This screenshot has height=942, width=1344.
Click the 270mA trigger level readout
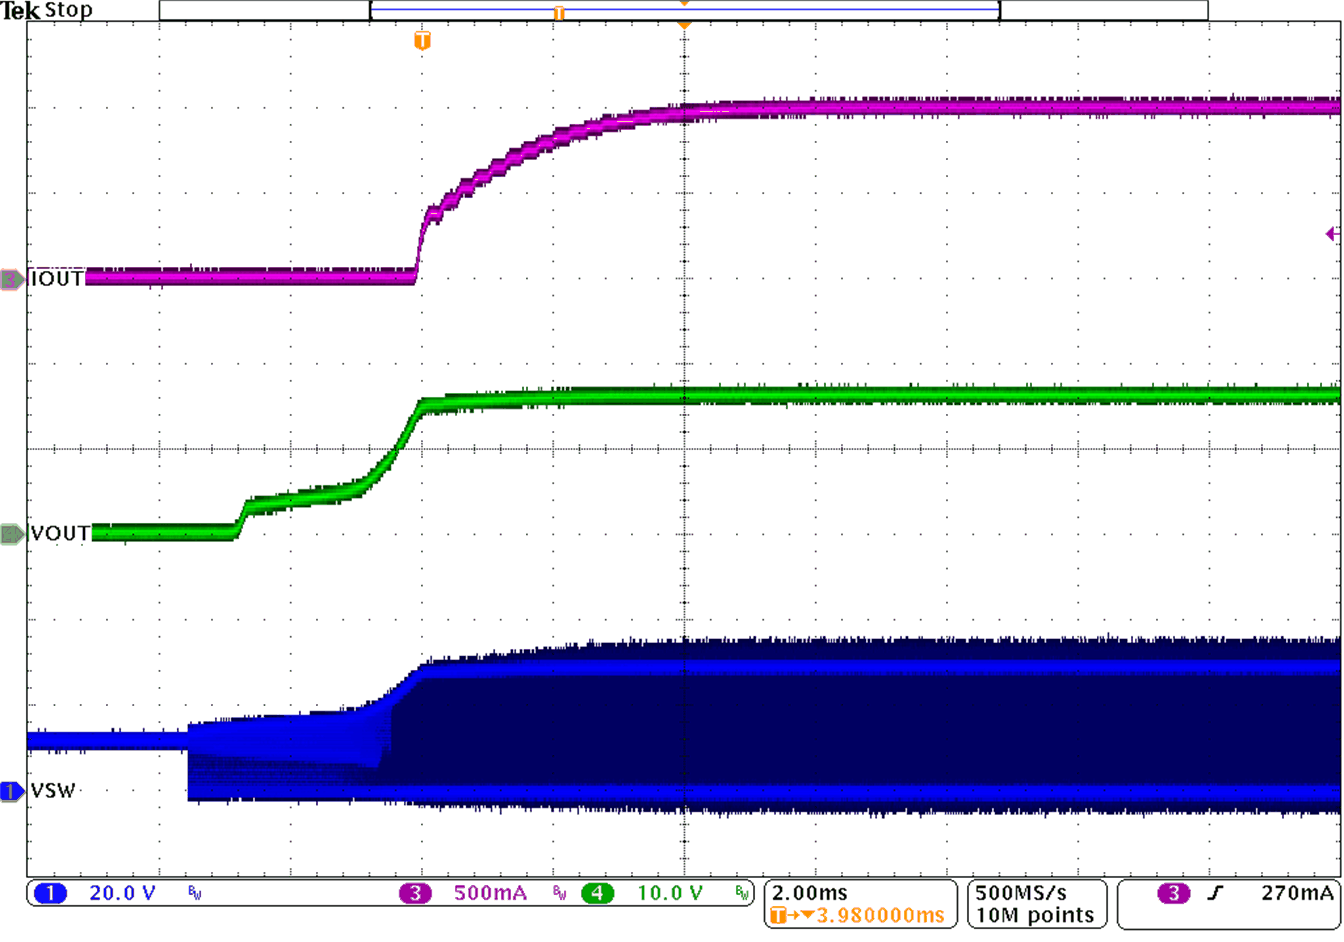tap(1297, 893)
